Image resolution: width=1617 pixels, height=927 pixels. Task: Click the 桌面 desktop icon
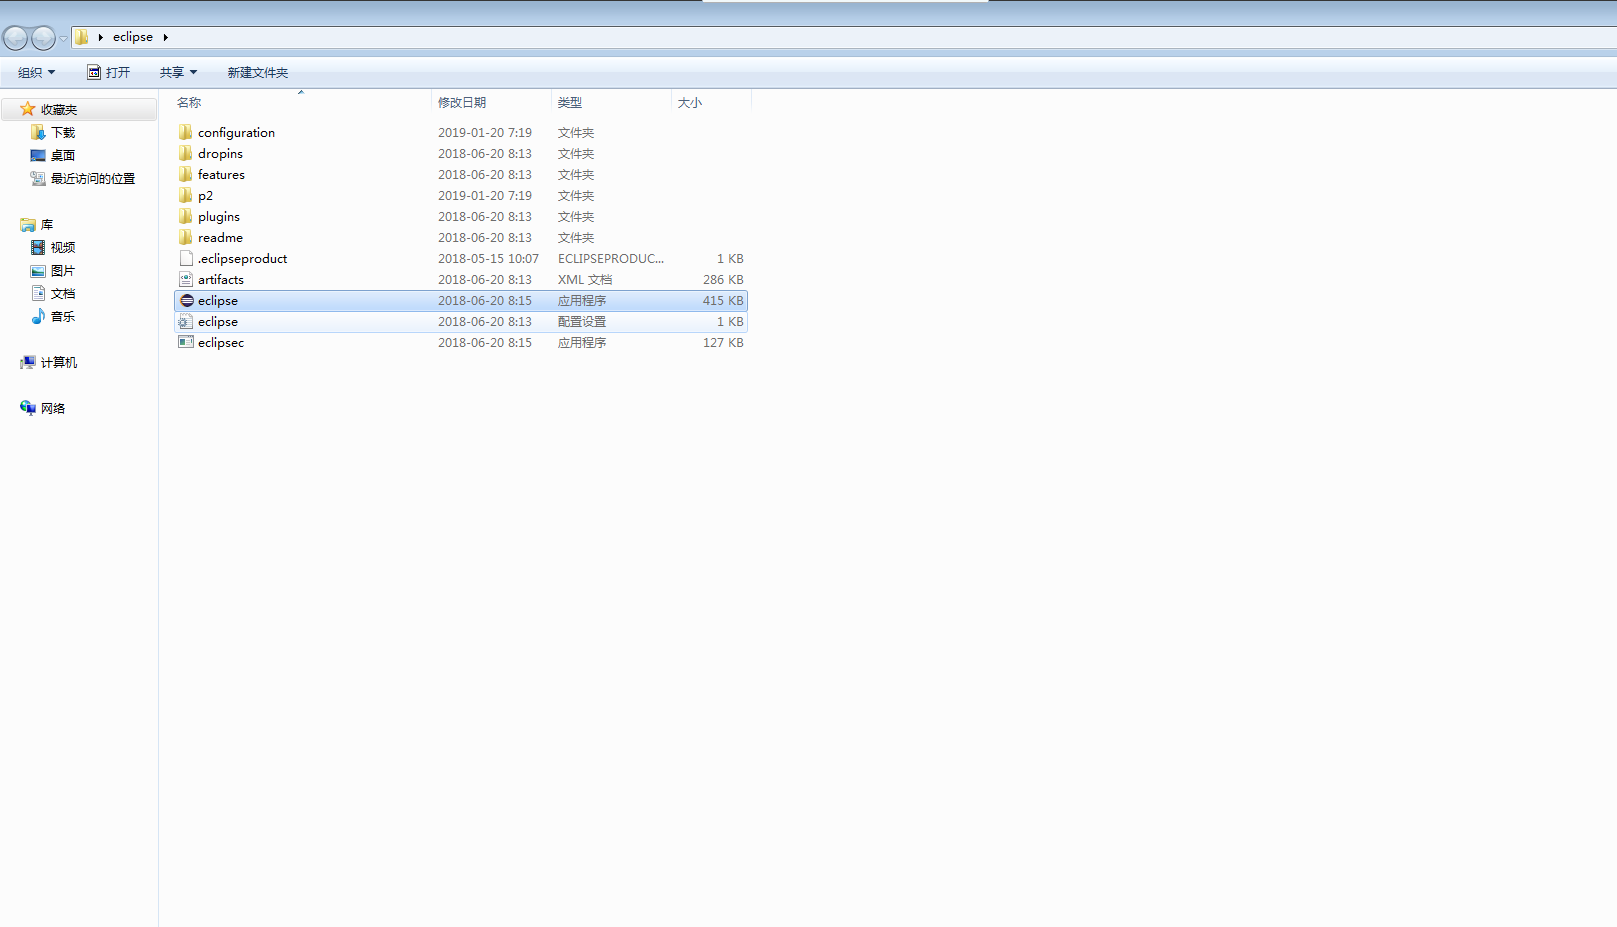click(38, 155)
